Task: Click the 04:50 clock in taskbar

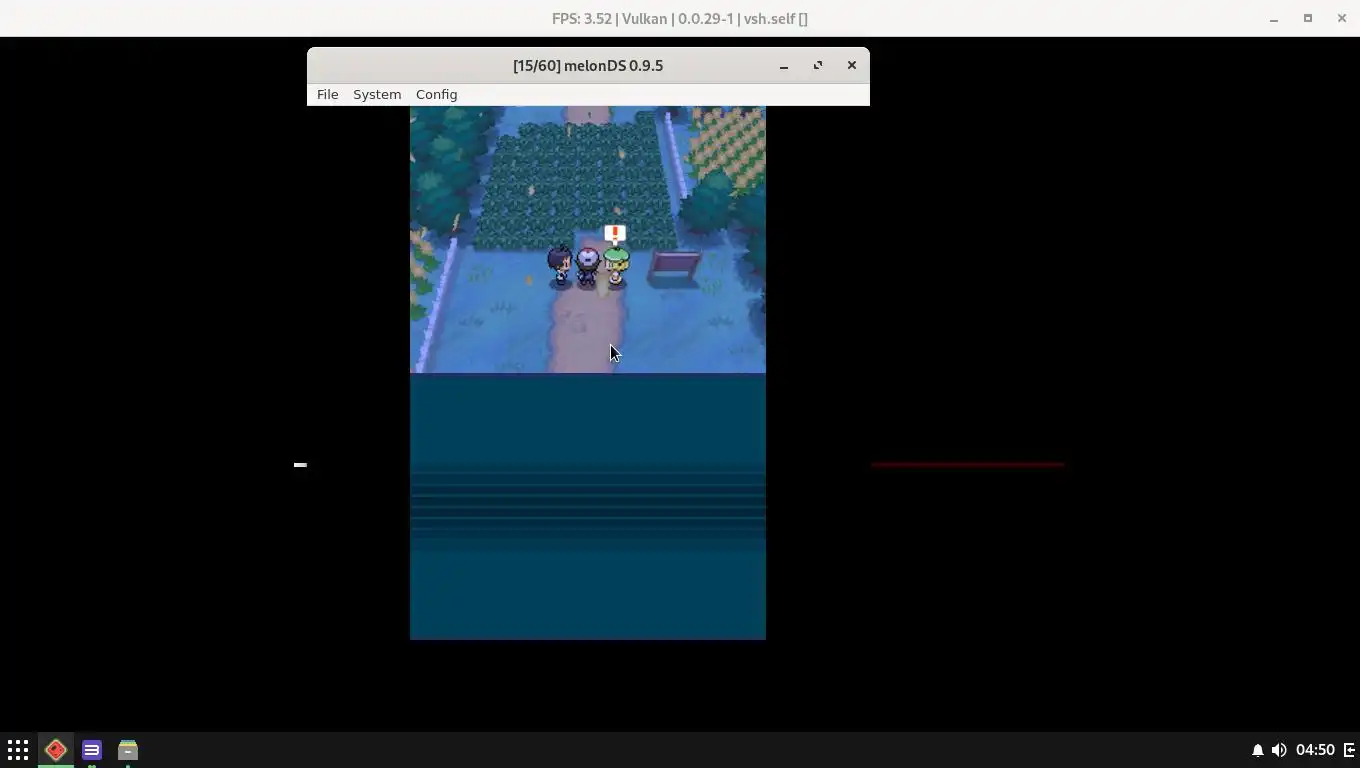Action: point(1315,750)
